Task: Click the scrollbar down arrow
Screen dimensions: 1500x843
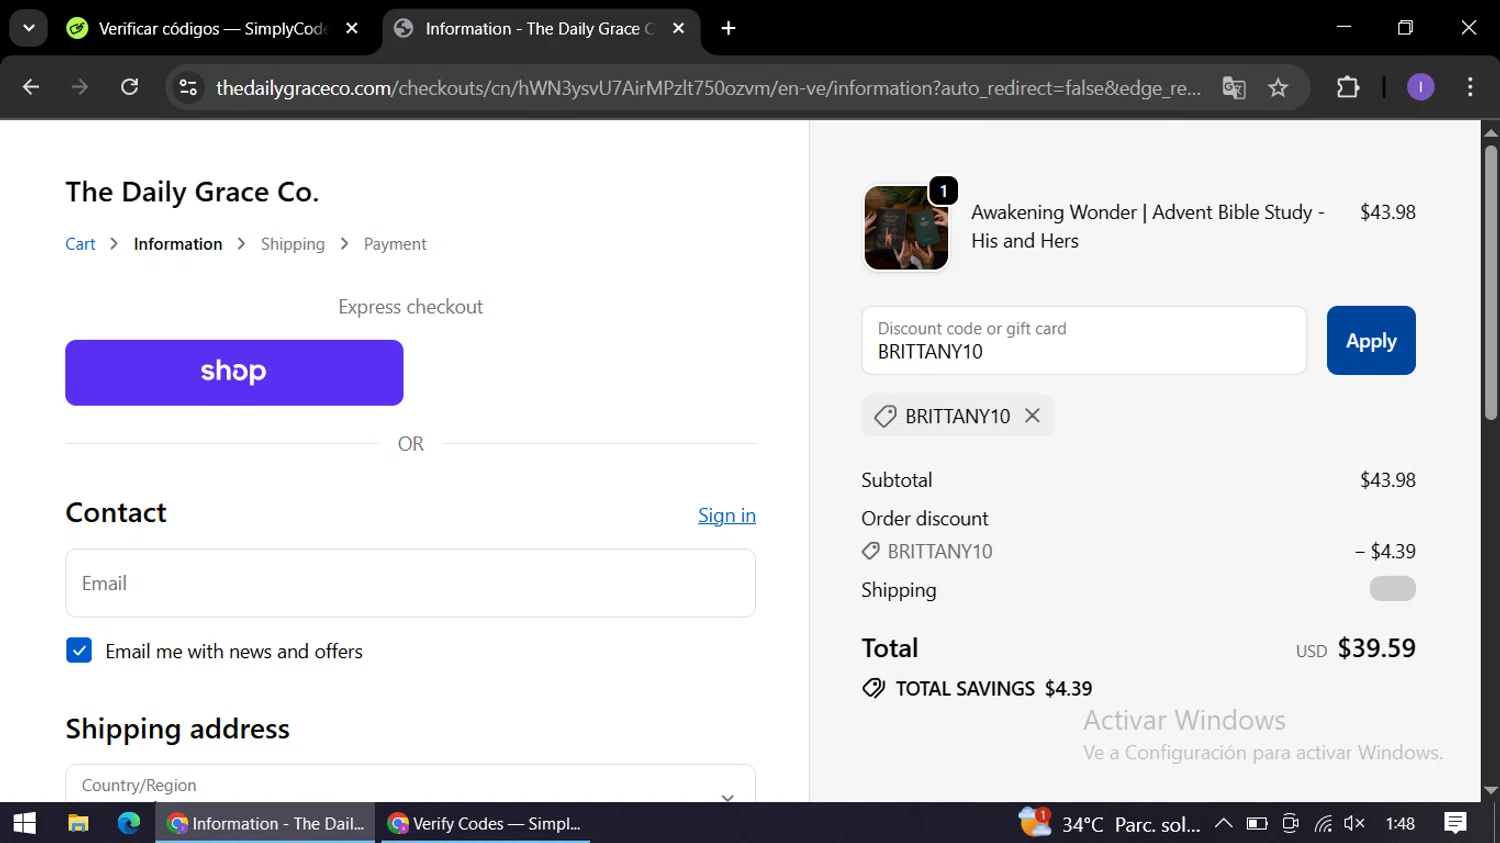Action: (1490, 790)
